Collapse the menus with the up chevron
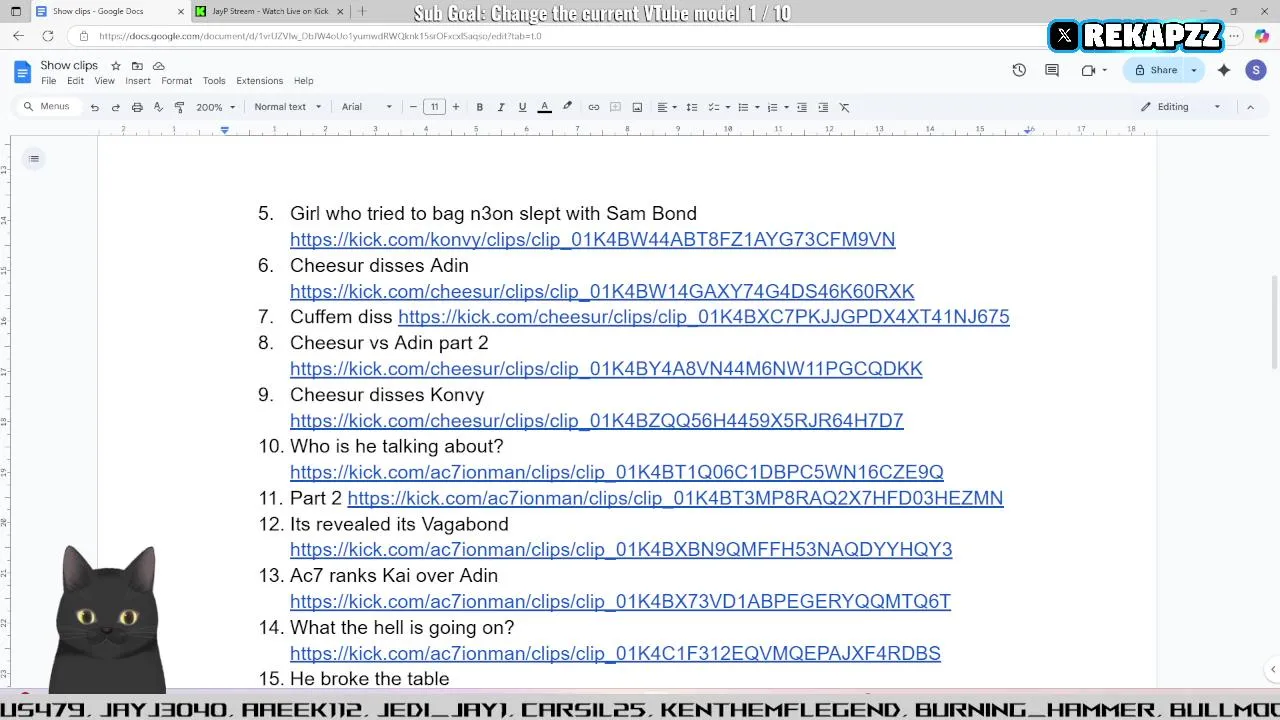Screen dimensions: 1280x720 pos(1250,107)
